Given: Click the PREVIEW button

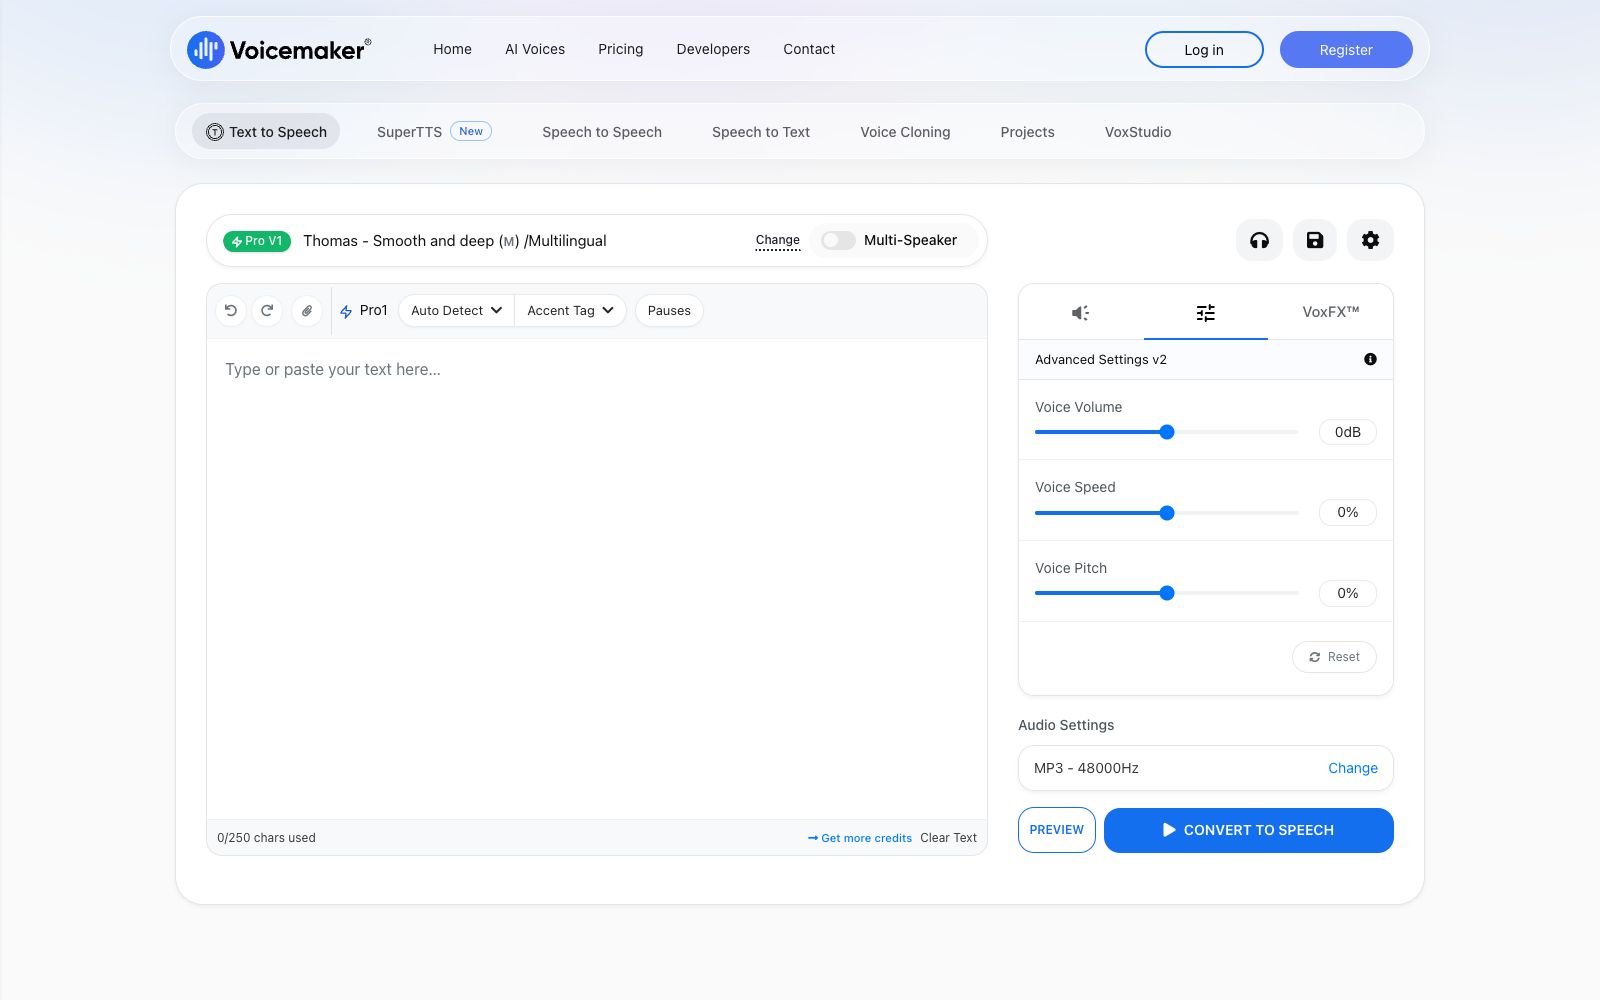Looking at the screenshot, I should (x=1057, y=830).
